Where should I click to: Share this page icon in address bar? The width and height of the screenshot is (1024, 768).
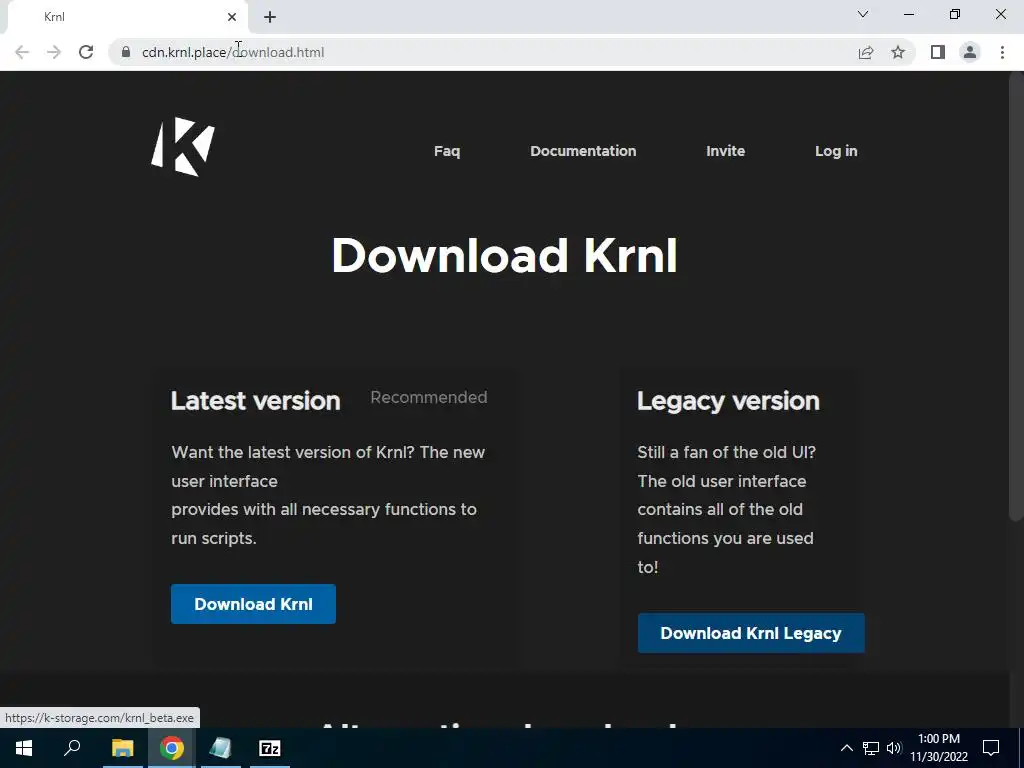pos(866,52)
